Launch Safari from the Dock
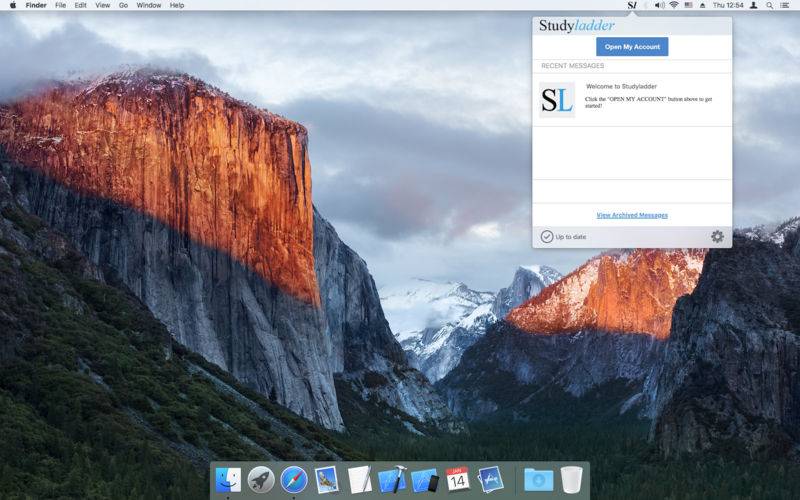Image resolution: width=800 pixels, height=500 pixels. [294, 480]
